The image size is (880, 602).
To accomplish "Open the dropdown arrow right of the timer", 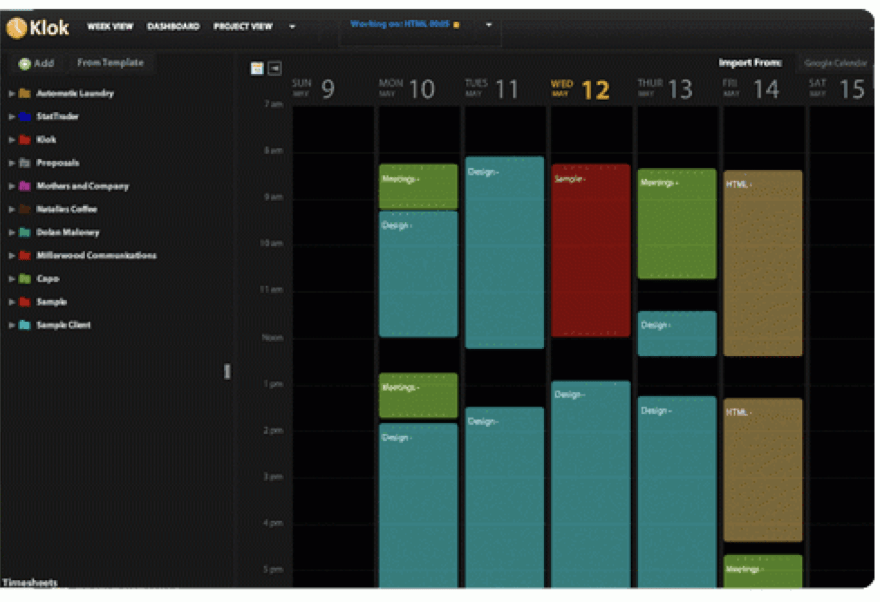I will [x=489, y=25].
